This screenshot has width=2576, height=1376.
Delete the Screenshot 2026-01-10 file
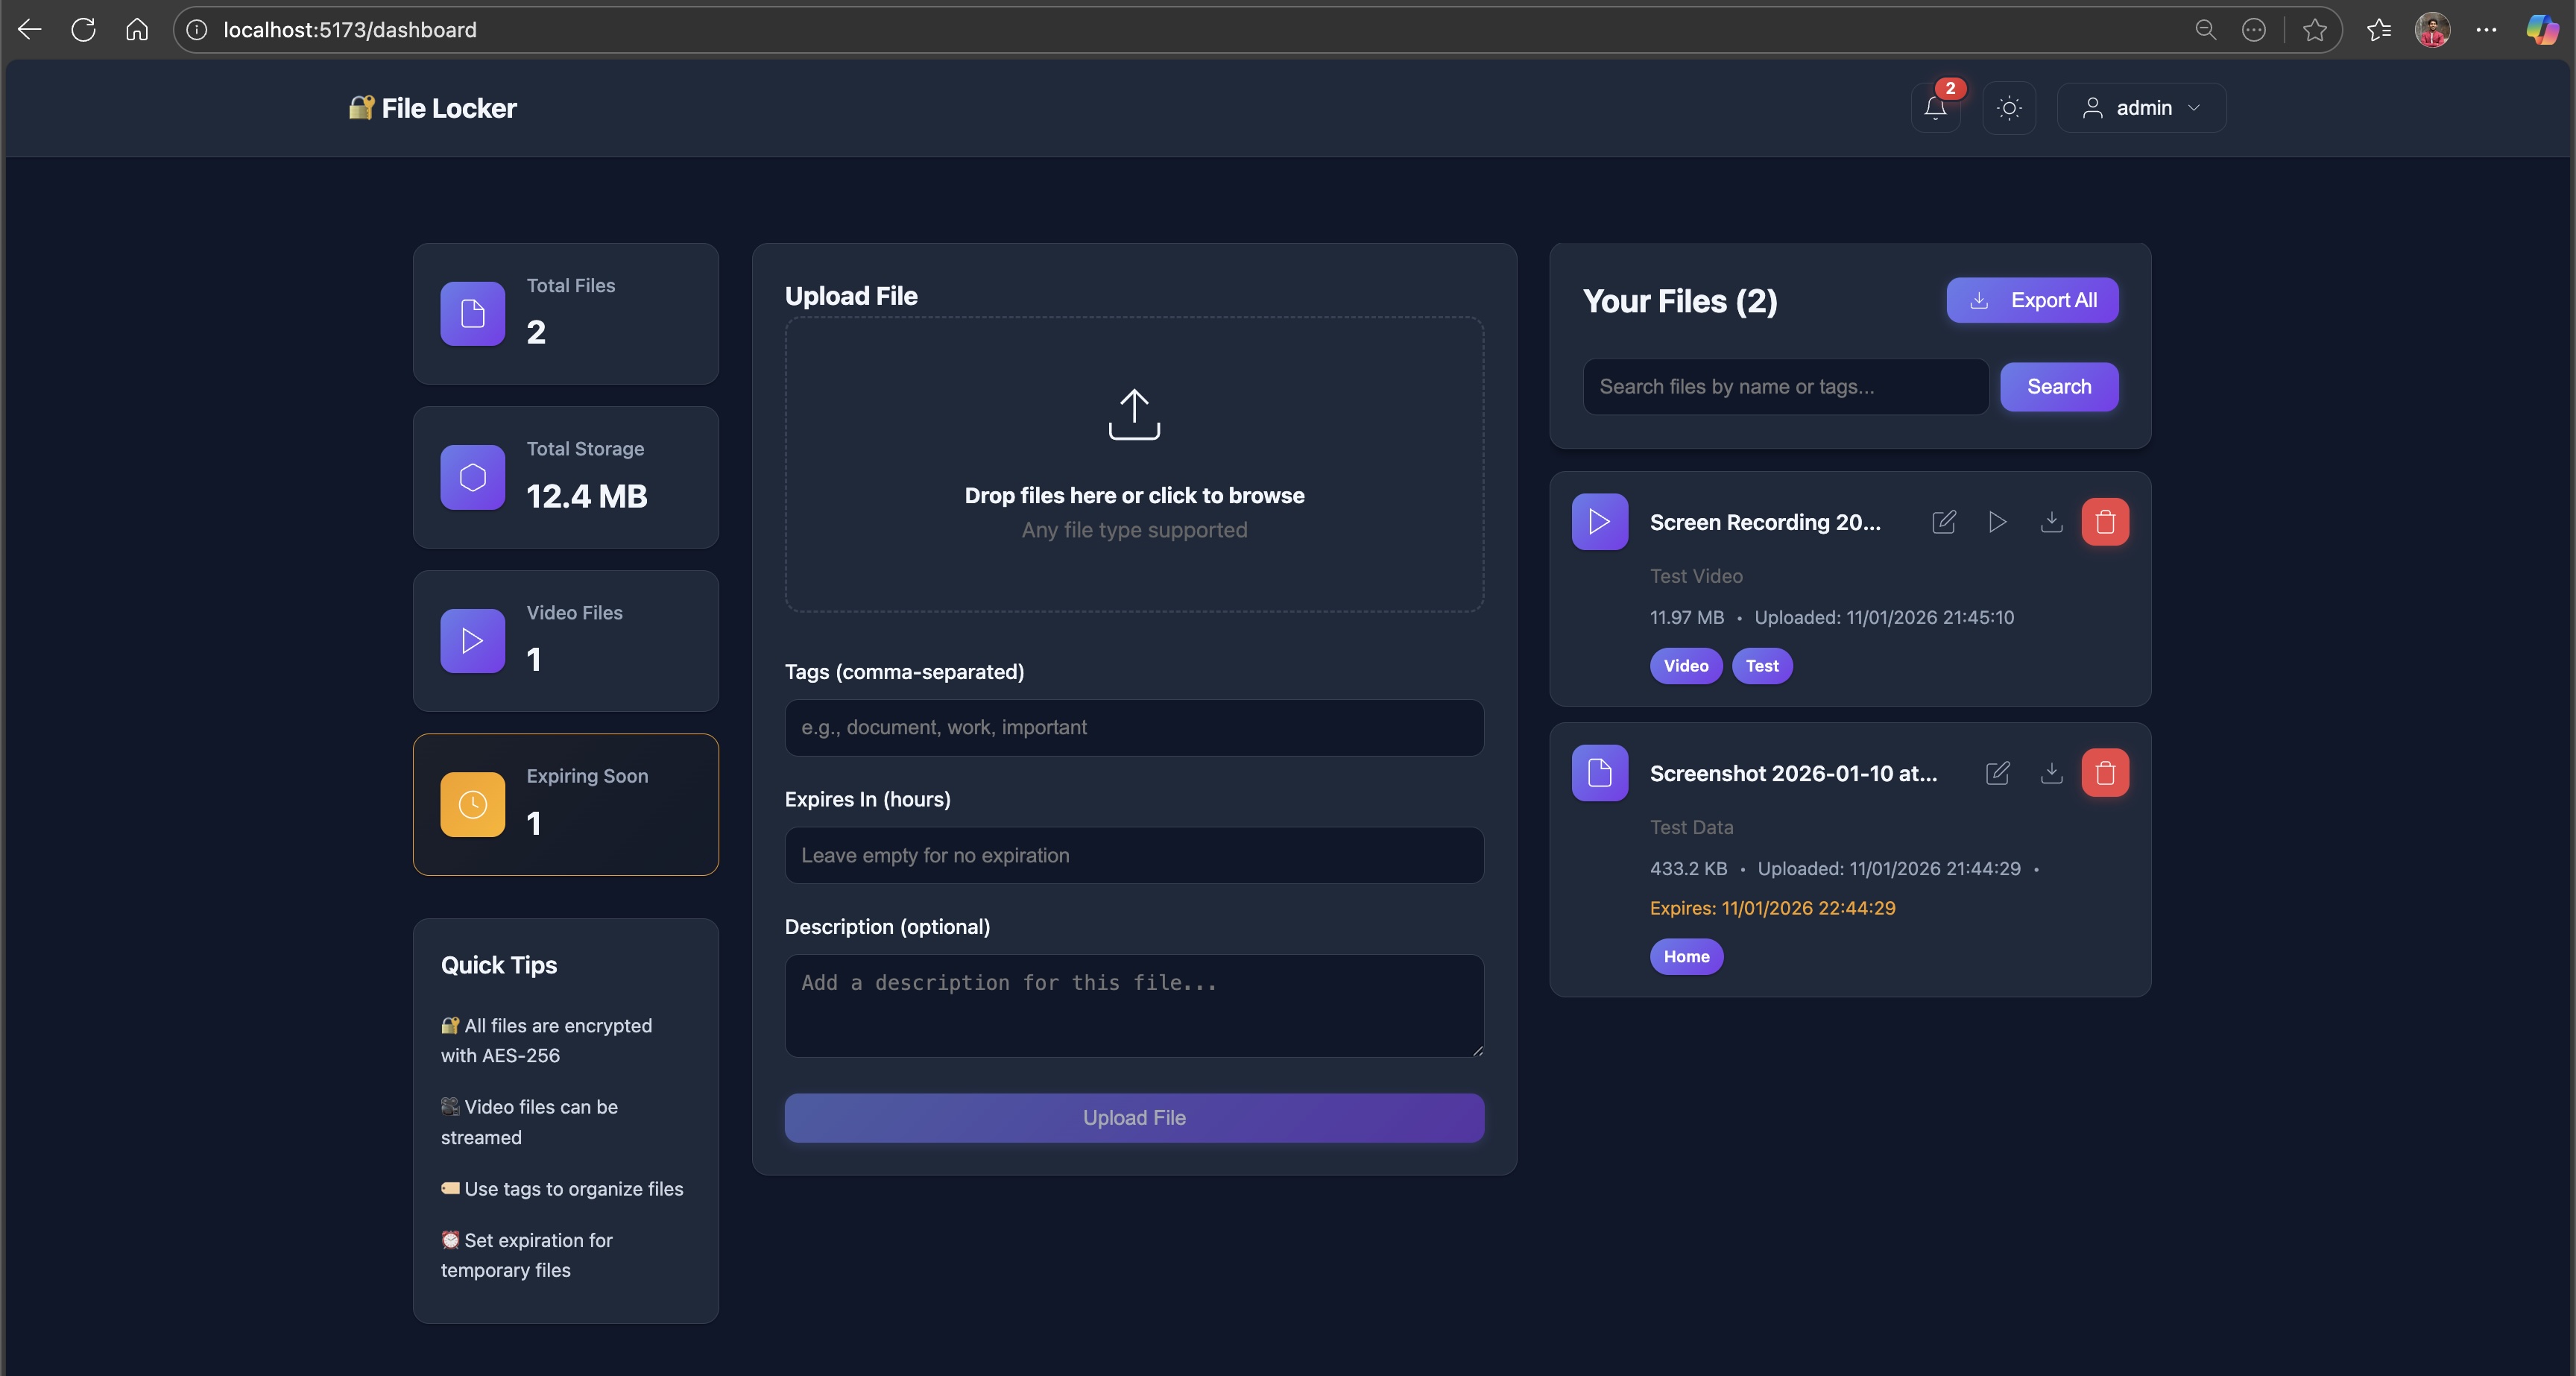[x=2105, y=773]
